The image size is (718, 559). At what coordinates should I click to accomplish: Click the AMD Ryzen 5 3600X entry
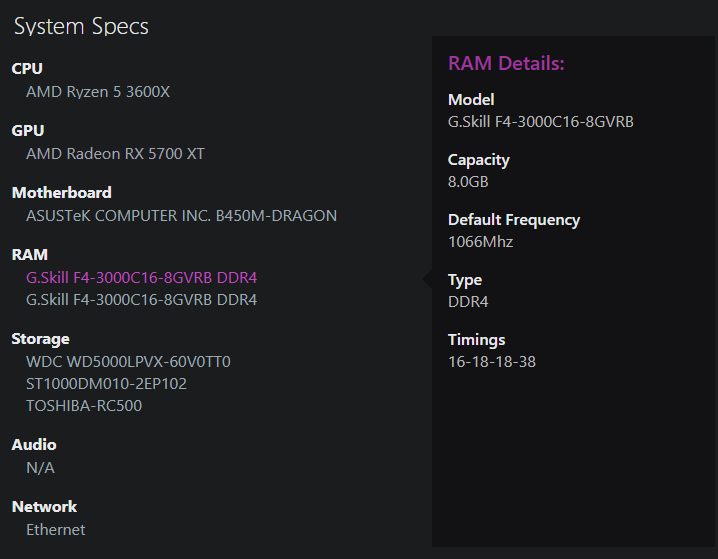click(98, 91)
